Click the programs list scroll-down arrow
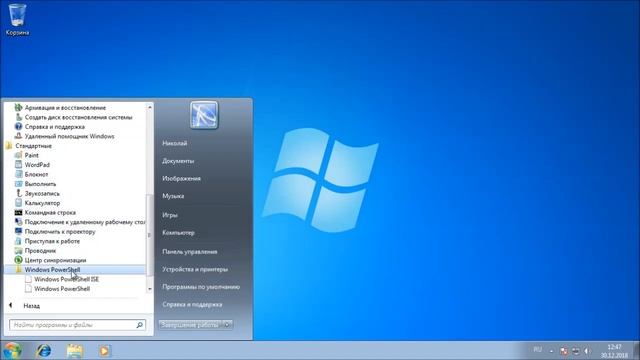 point(149,289)
